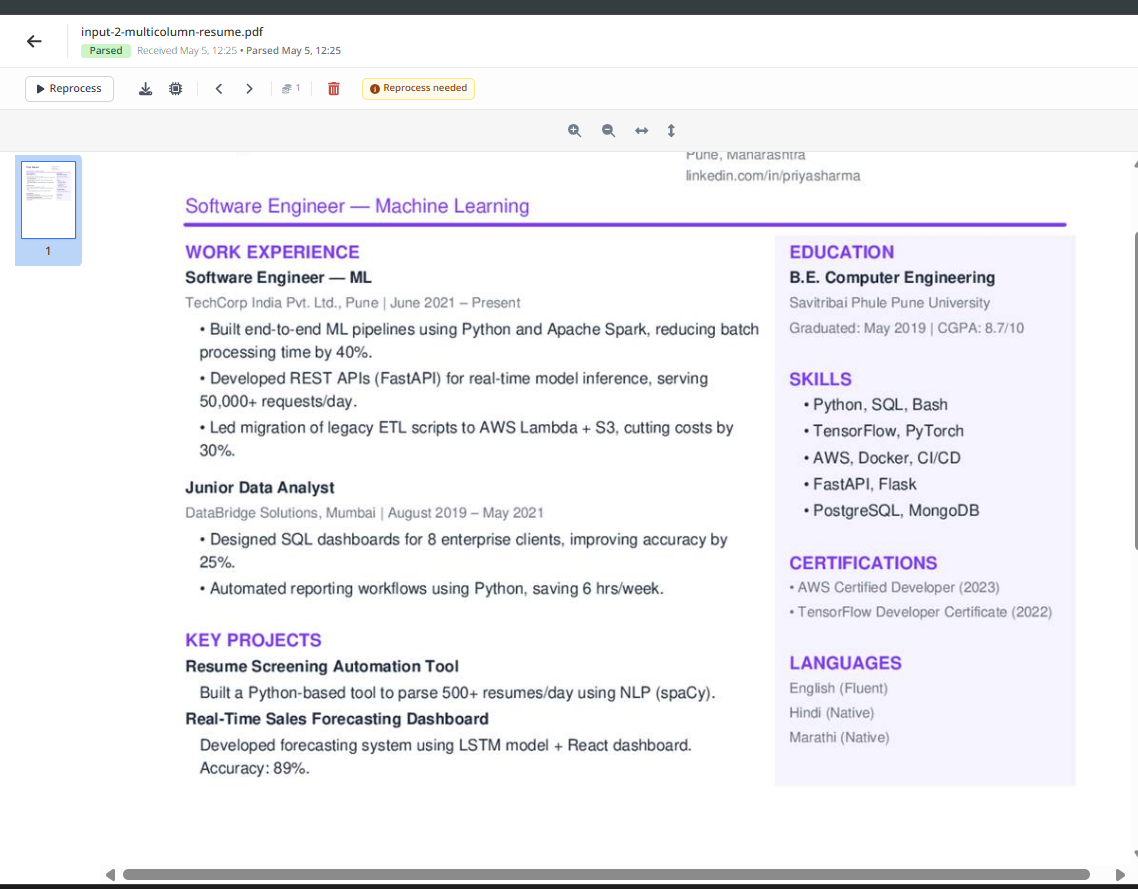1138x889 pixels.
Task: Click 'Marathi (Native)' entry
Action: pyautogui.click(x=839, y=737)
